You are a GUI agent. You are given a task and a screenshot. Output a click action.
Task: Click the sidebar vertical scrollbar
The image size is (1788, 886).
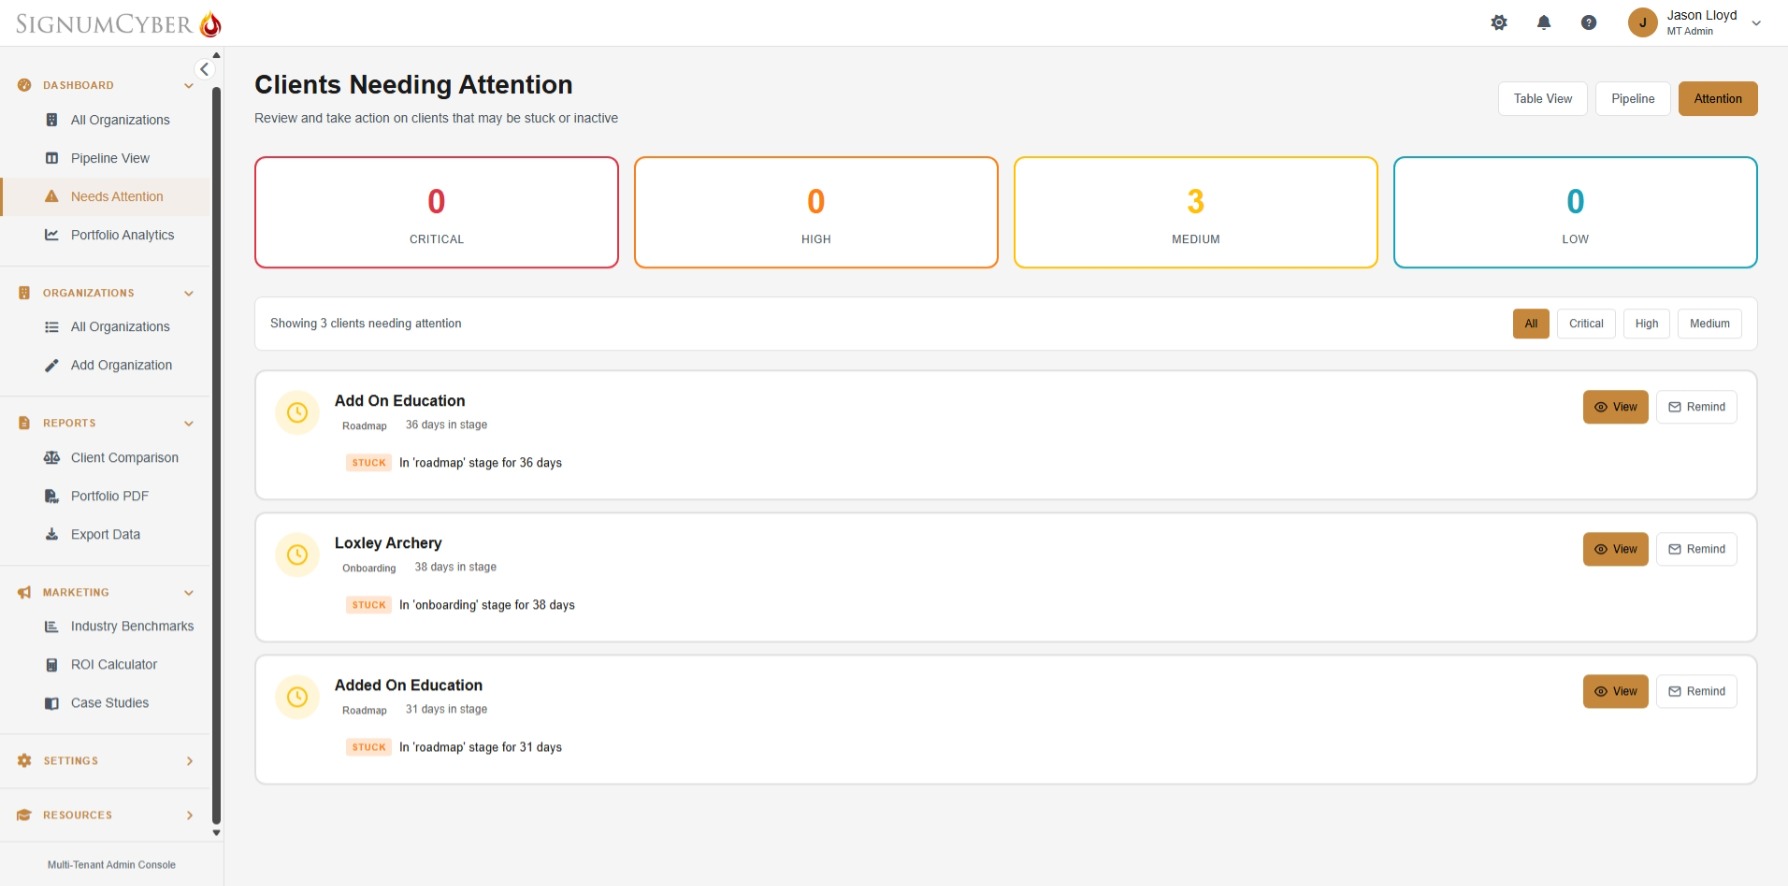(216, 455)
